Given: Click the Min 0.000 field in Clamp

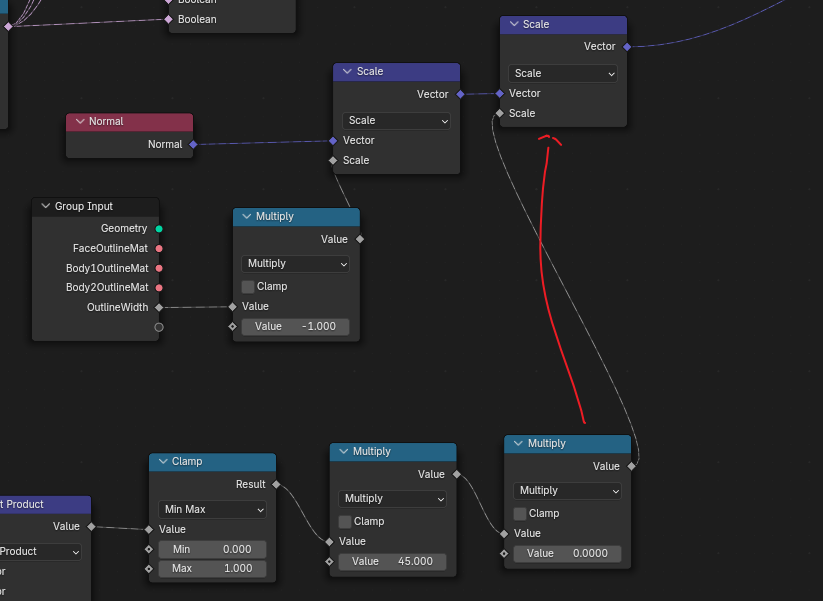Looking at the screenshot, I should (x=212, y=549).
